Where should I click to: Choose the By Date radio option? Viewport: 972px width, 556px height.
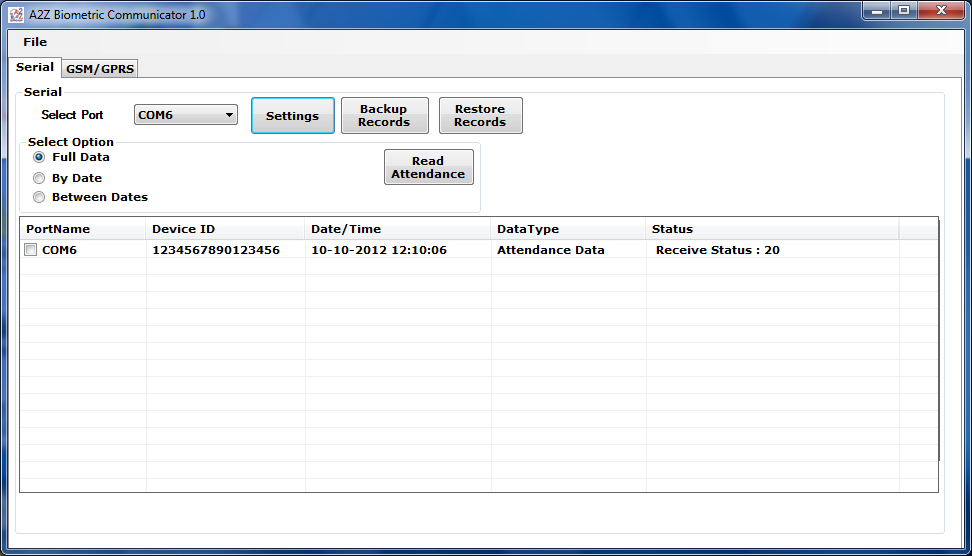click(x=39, y=178)
